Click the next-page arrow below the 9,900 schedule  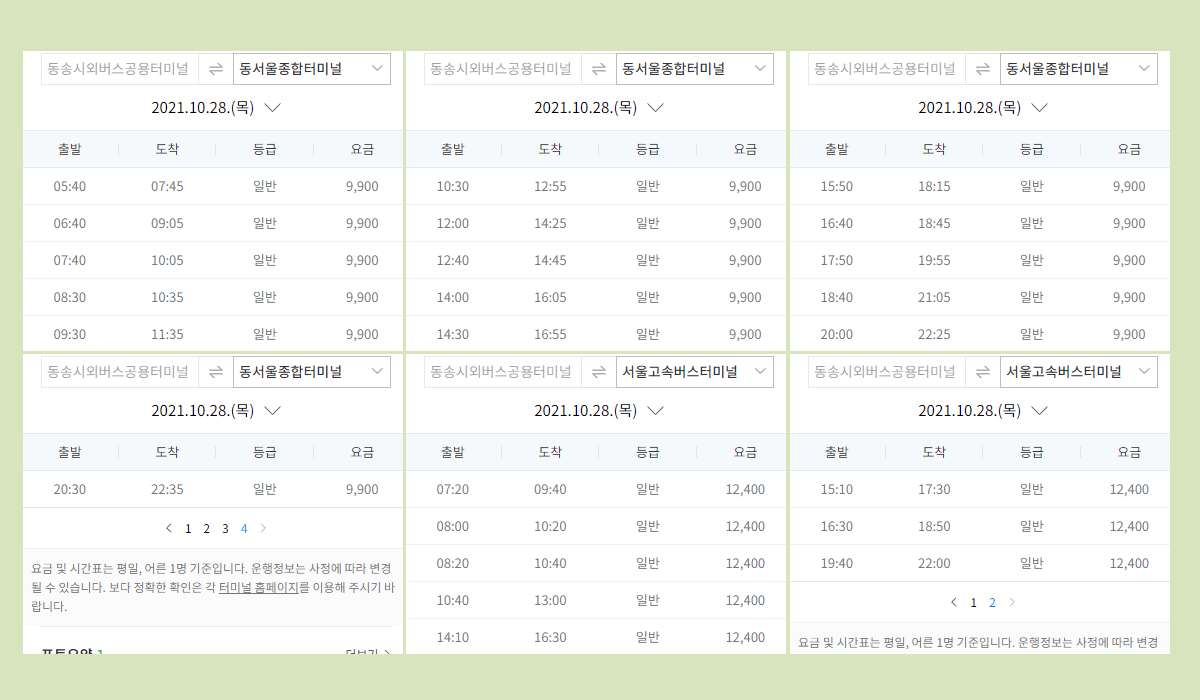tap(262, 528)
